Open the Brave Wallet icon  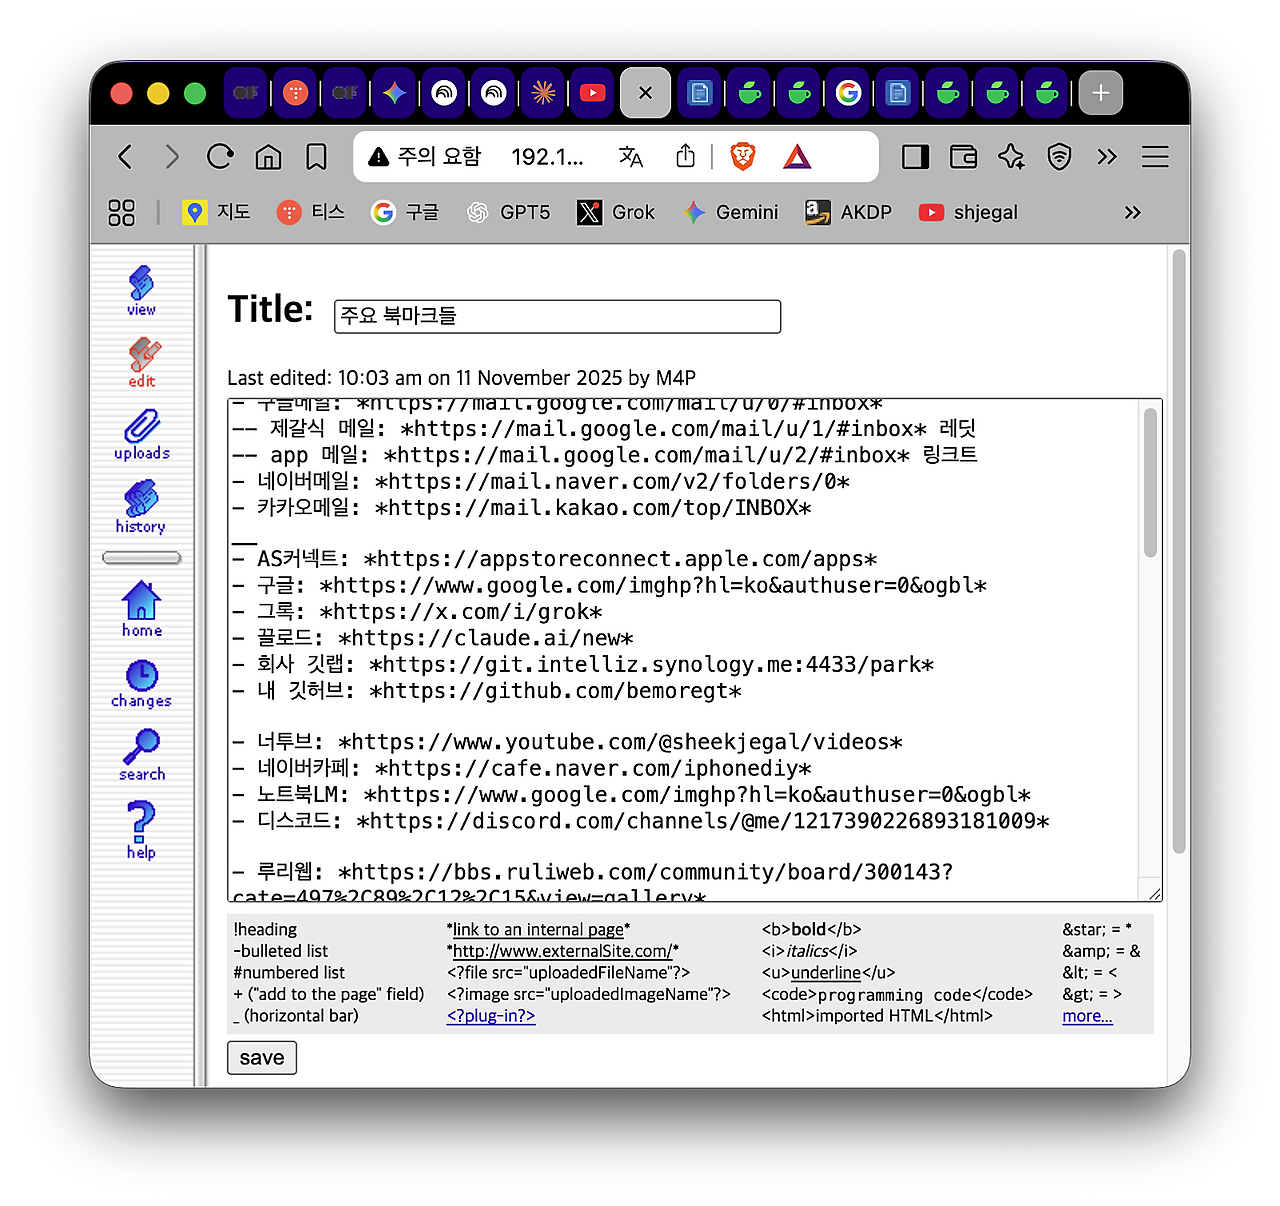point(963,157)
